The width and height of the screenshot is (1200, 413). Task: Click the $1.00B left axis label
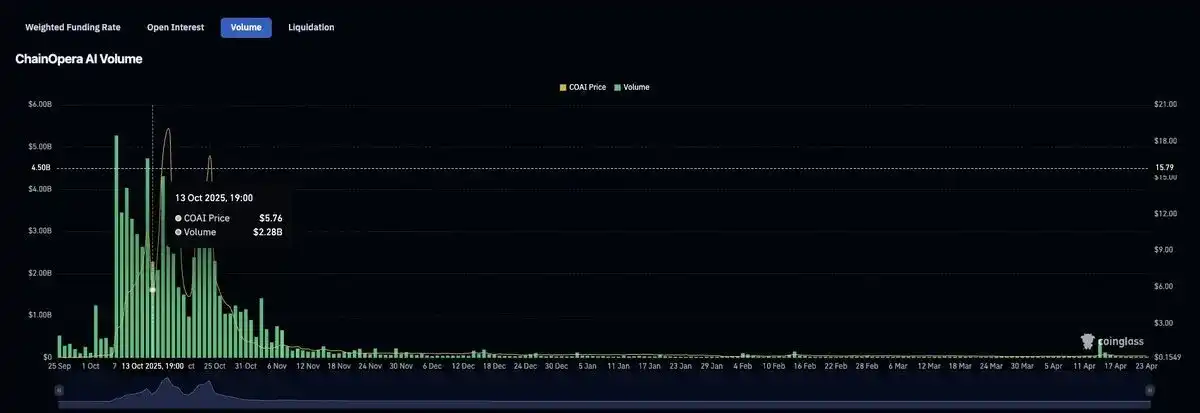point(39,315)
